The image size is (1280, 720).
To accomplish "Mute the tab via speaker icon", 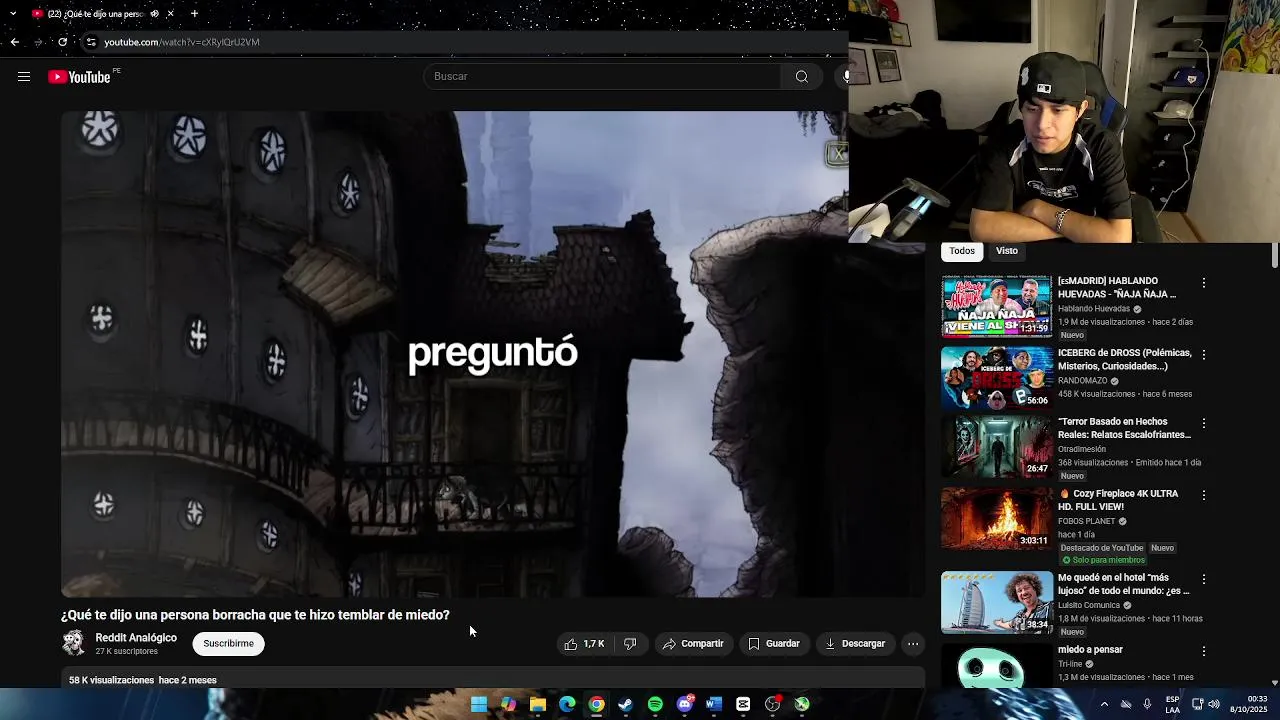I will (x=154, y=14).
